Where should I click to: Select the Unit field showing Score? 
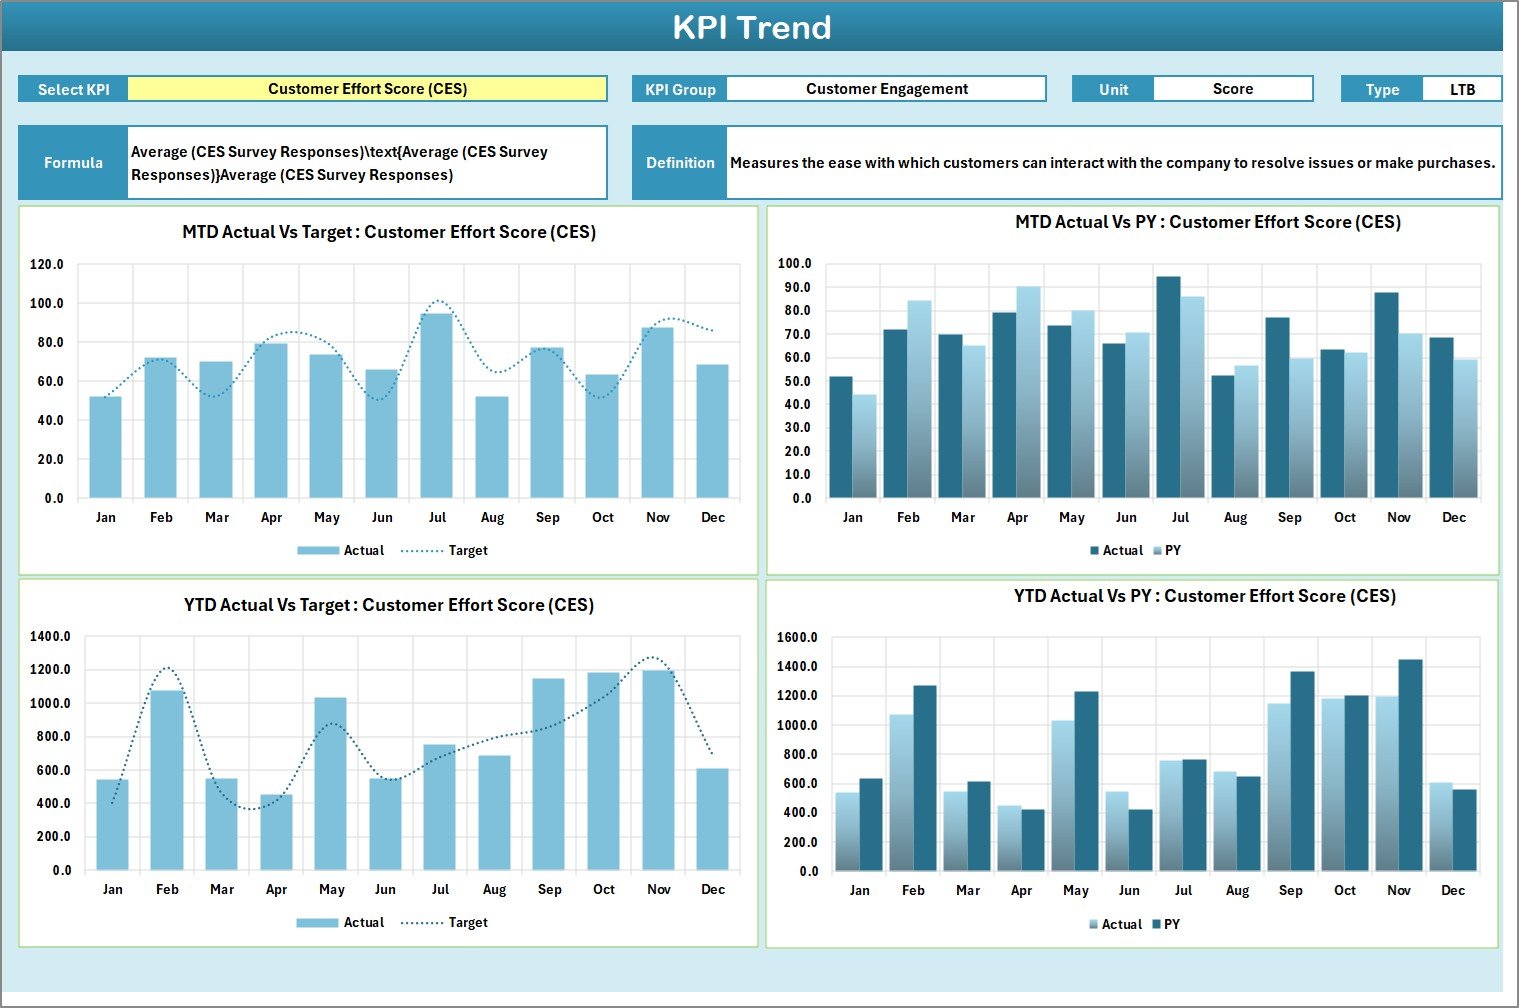(1233, 88)
